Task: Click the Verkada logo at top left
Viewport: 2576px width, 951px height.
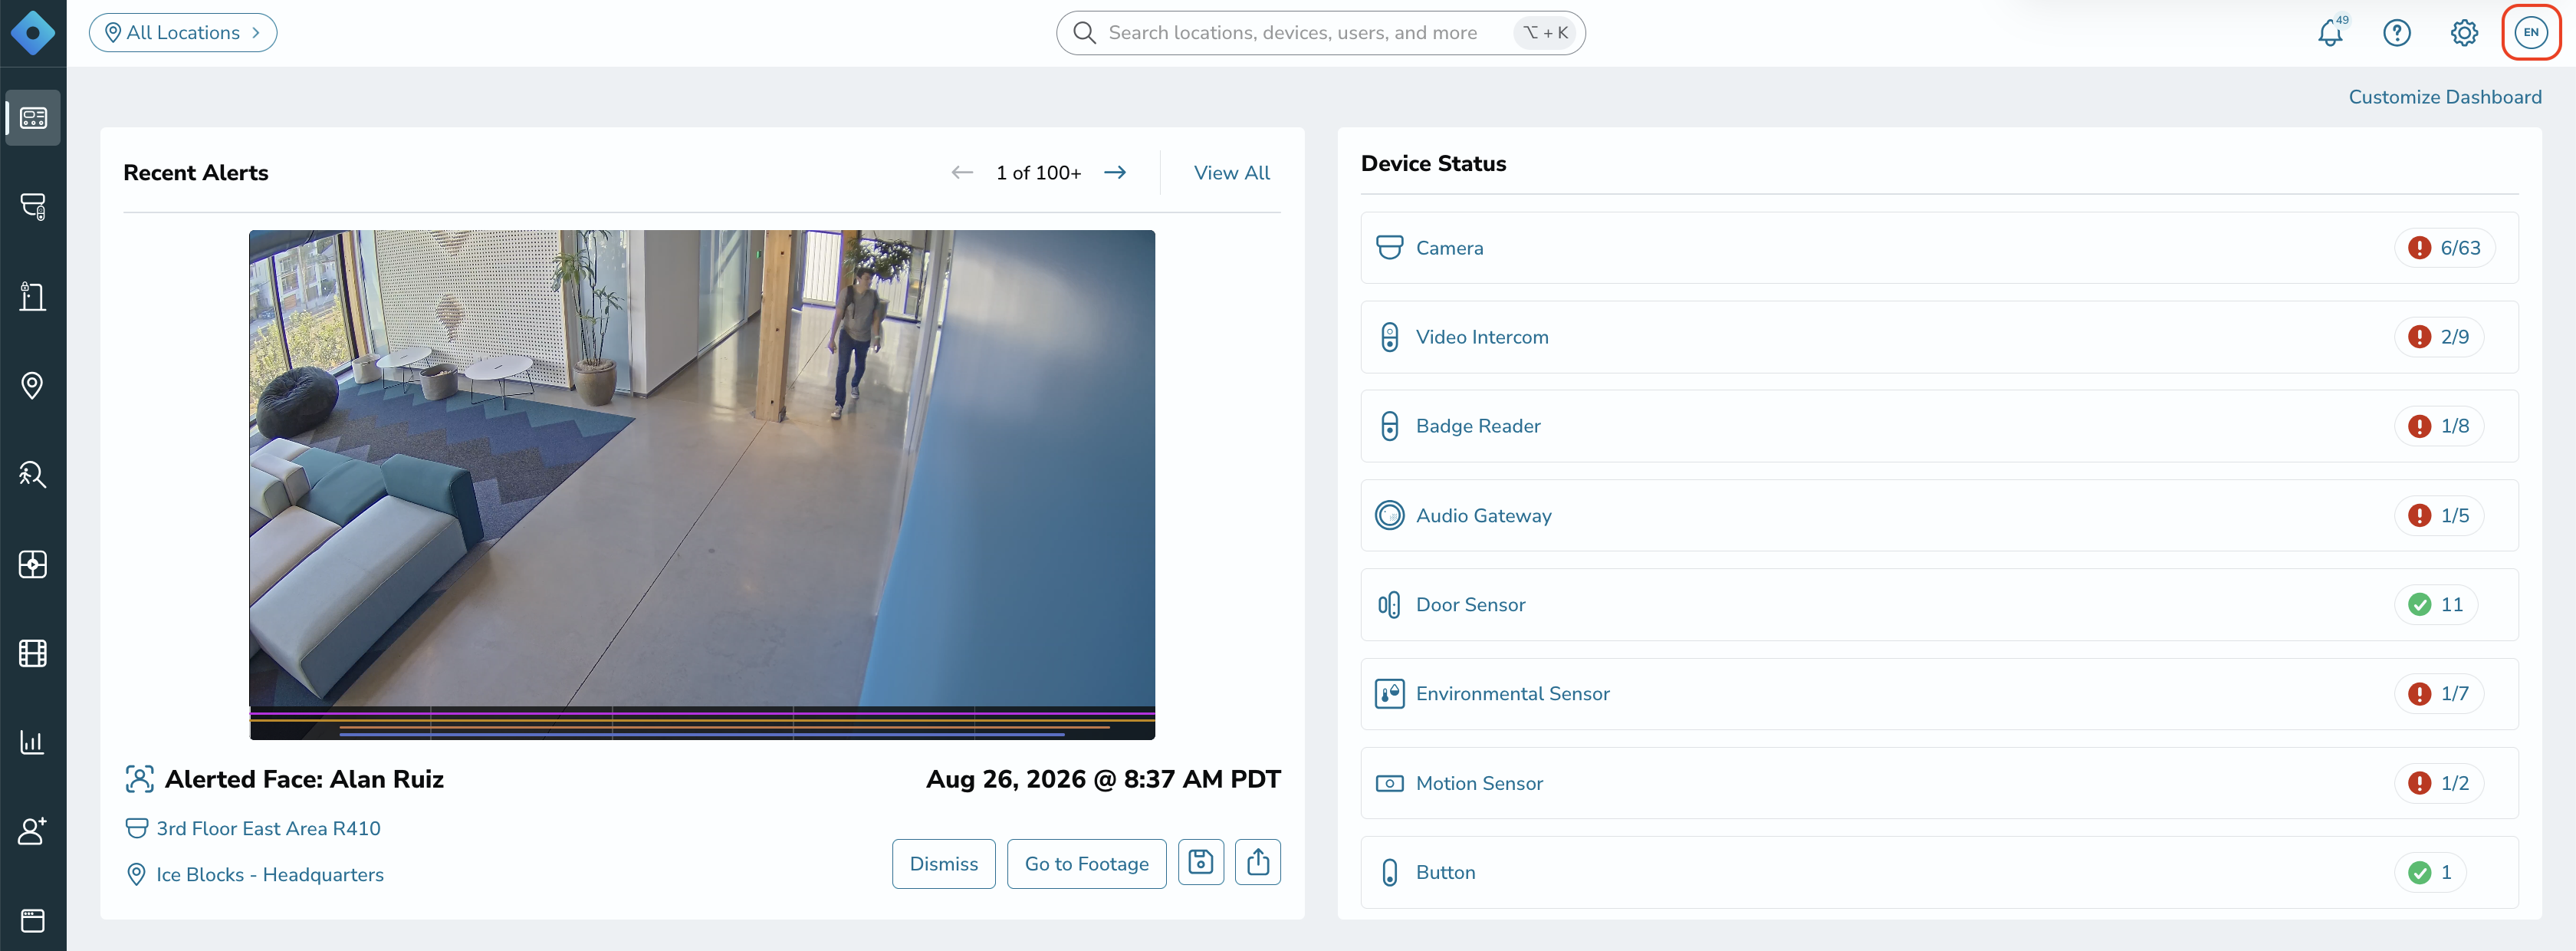Action: (33, 33)
